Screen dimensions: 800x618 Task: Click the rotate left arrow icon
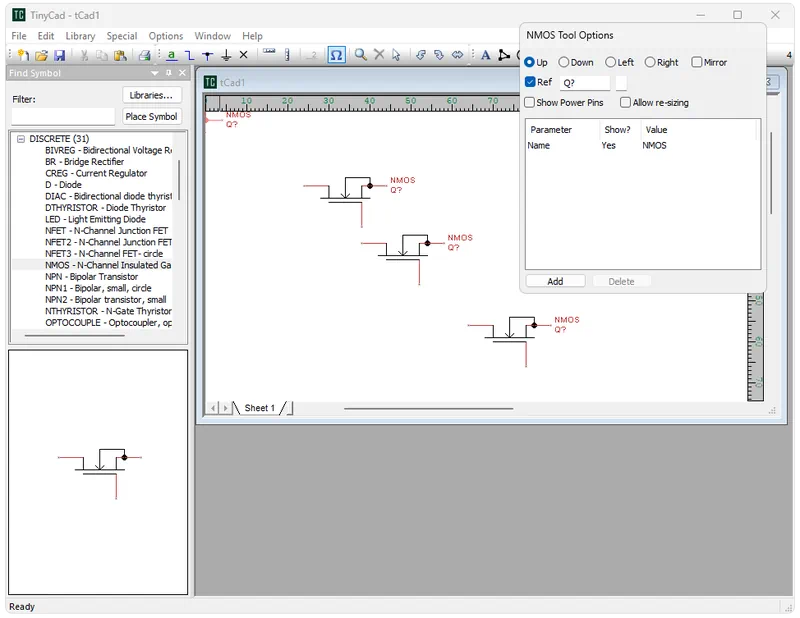(421, 55)
